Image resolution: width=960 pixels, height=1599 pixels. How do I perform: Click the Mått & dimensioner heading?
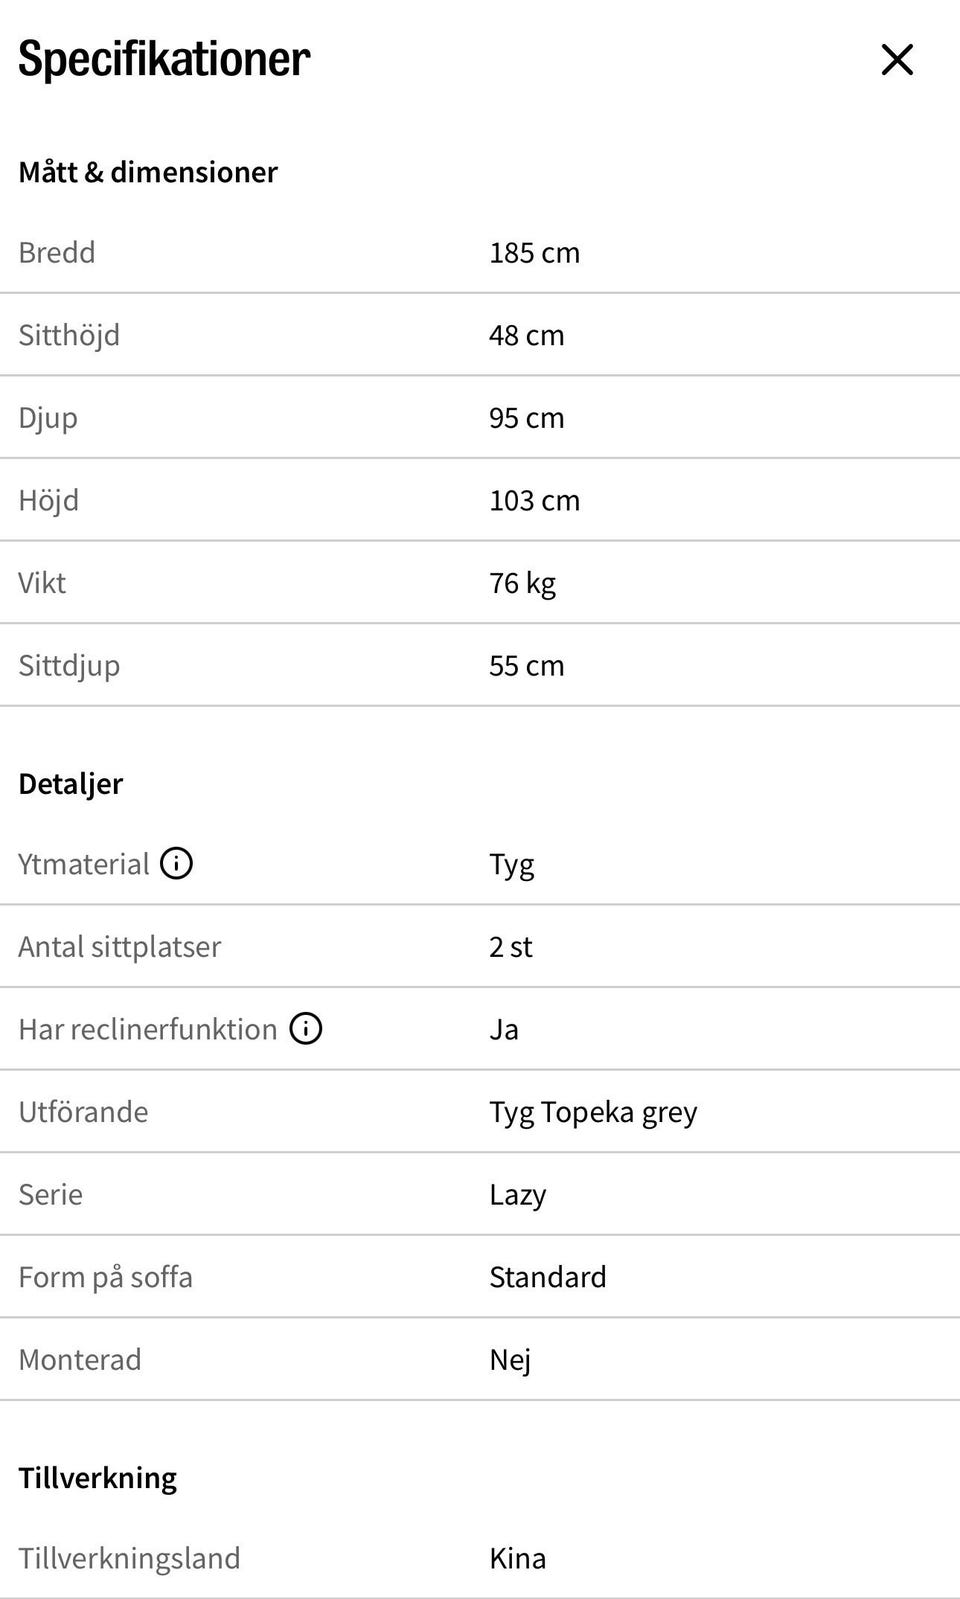[148, 172]
